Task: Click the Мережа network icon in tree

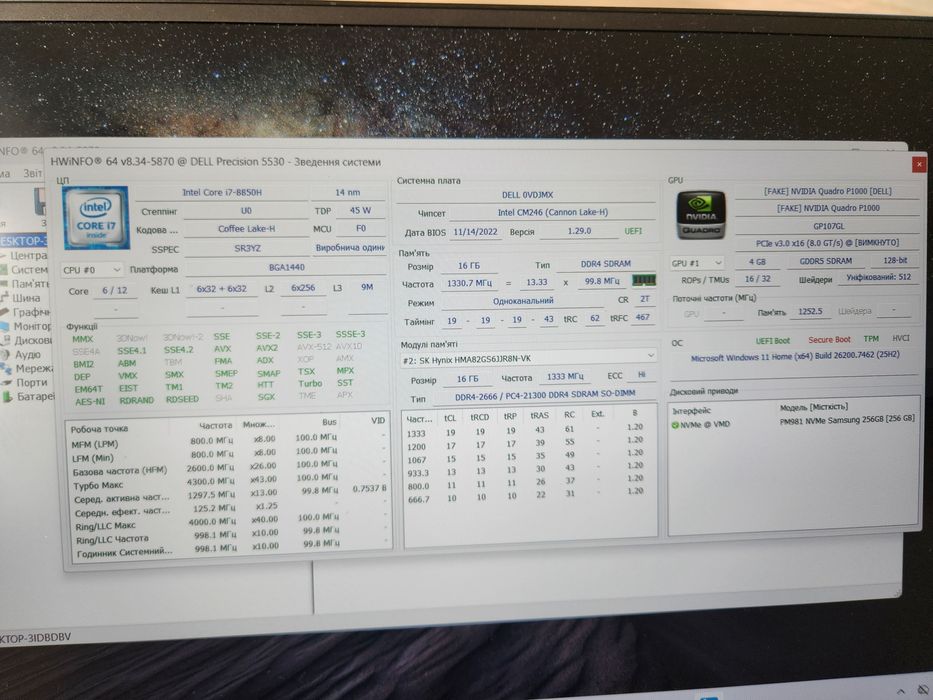Action: [5, 369]
